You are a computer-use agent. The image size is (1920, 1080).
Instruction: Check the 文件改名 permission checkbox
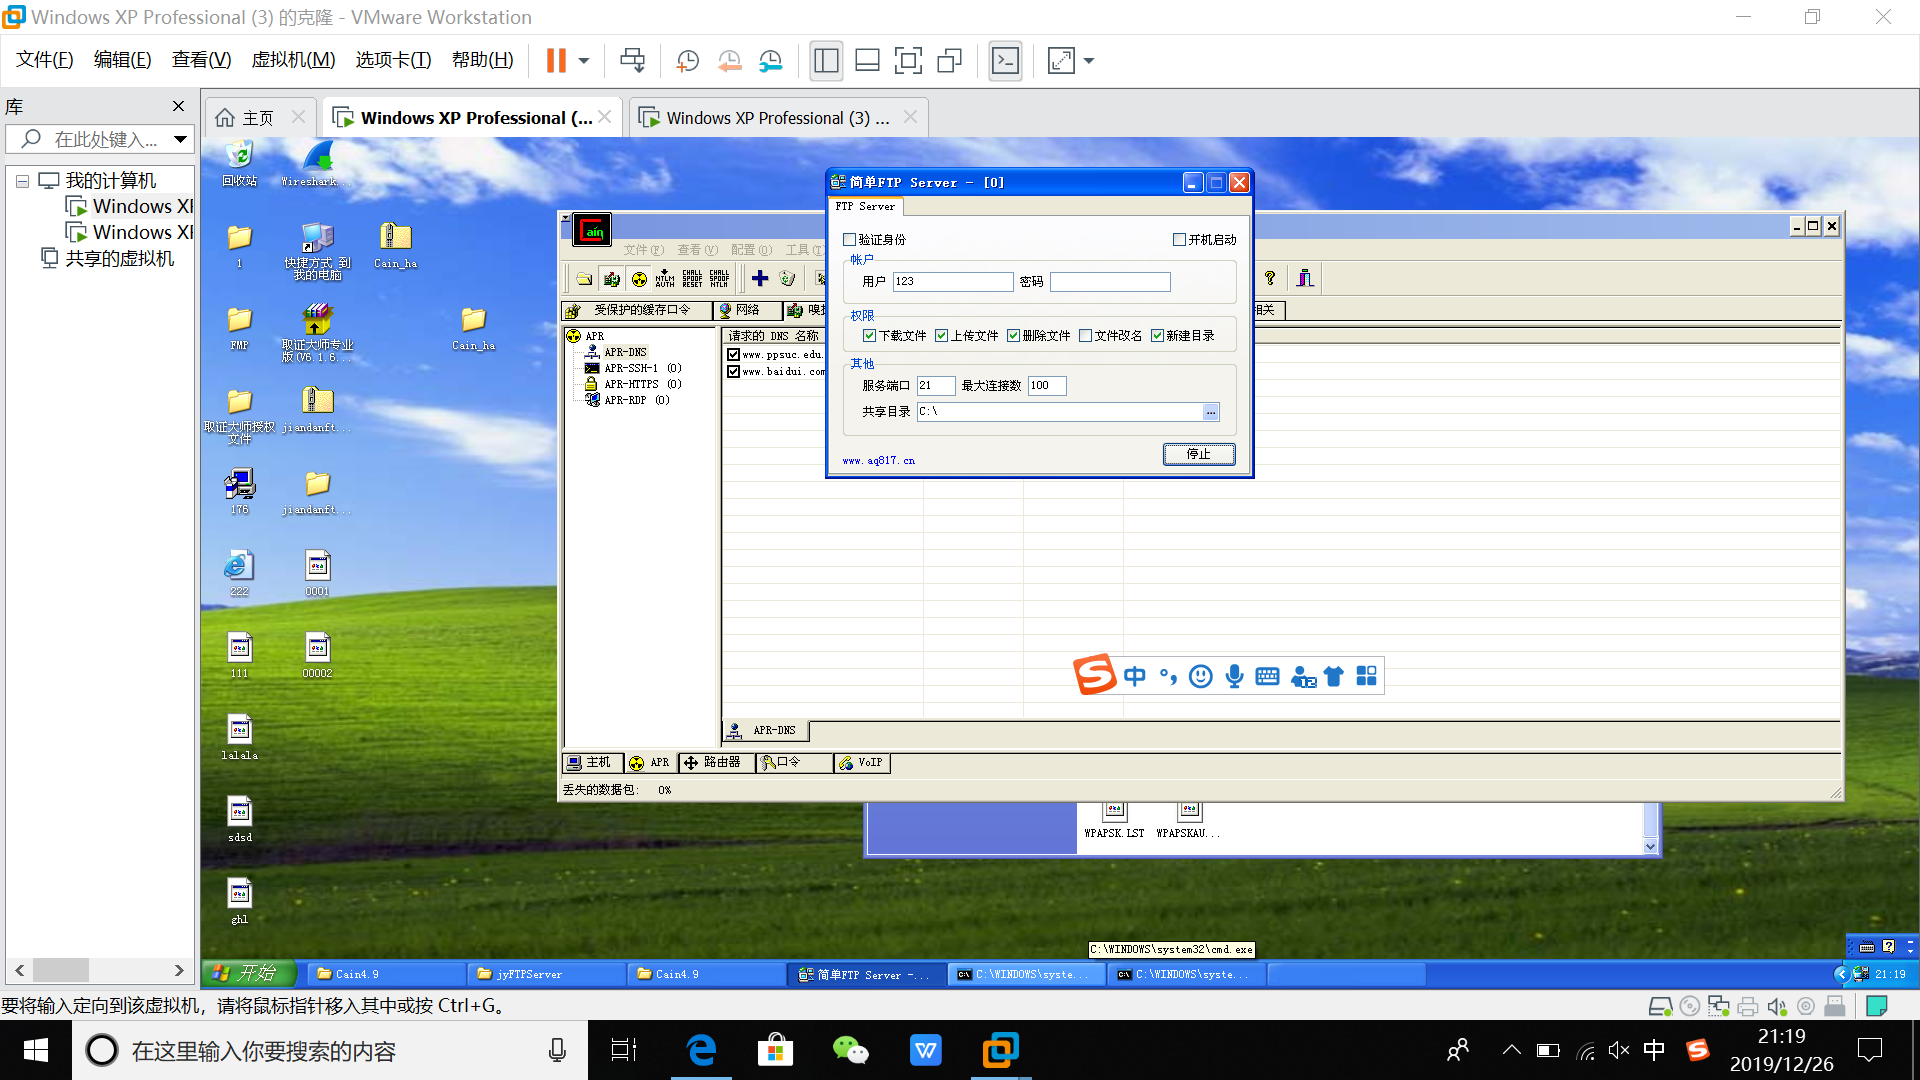click(x=1086, y=336)
